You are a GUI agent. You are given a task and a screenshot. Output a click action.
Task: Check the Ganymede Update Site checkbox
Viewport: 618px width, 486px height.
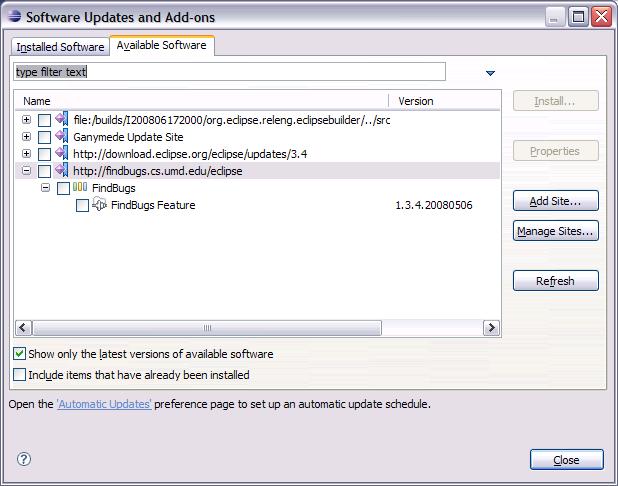click(x=44, y=137)
